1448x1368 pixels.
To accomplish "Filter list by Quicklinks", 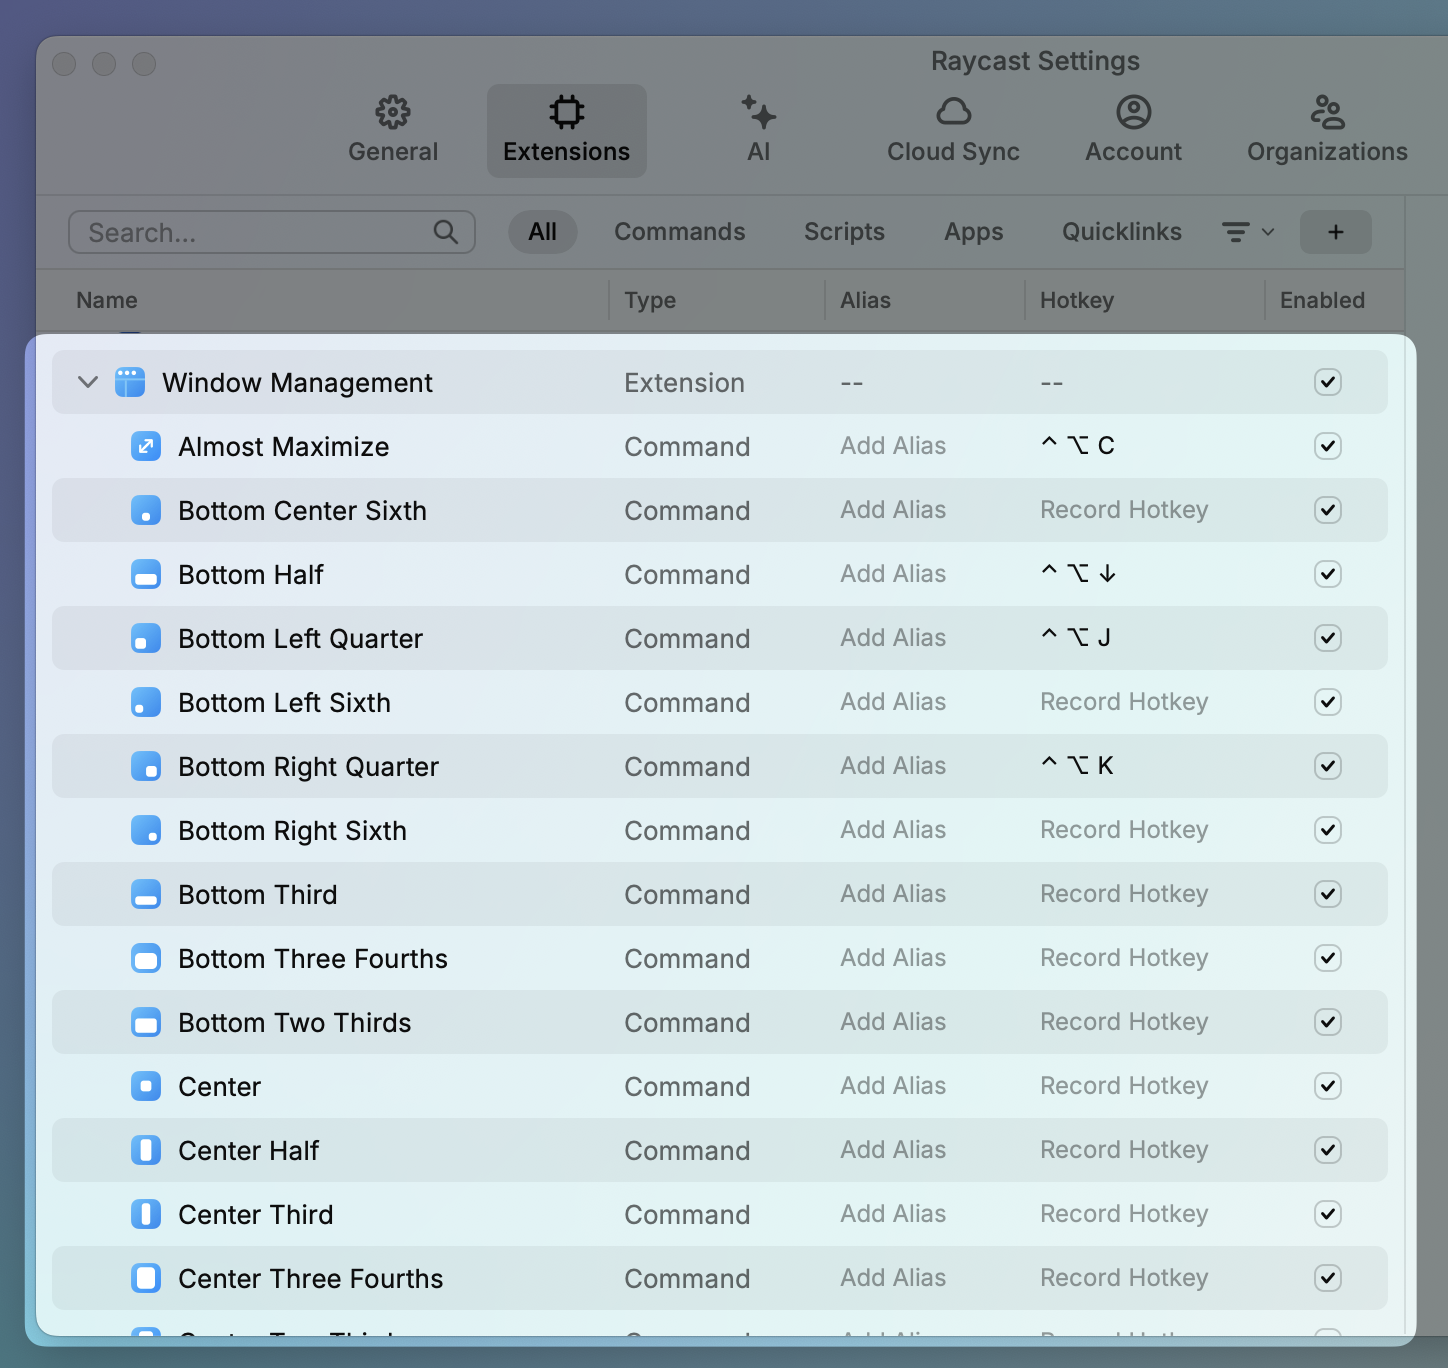I will 1122,232.
